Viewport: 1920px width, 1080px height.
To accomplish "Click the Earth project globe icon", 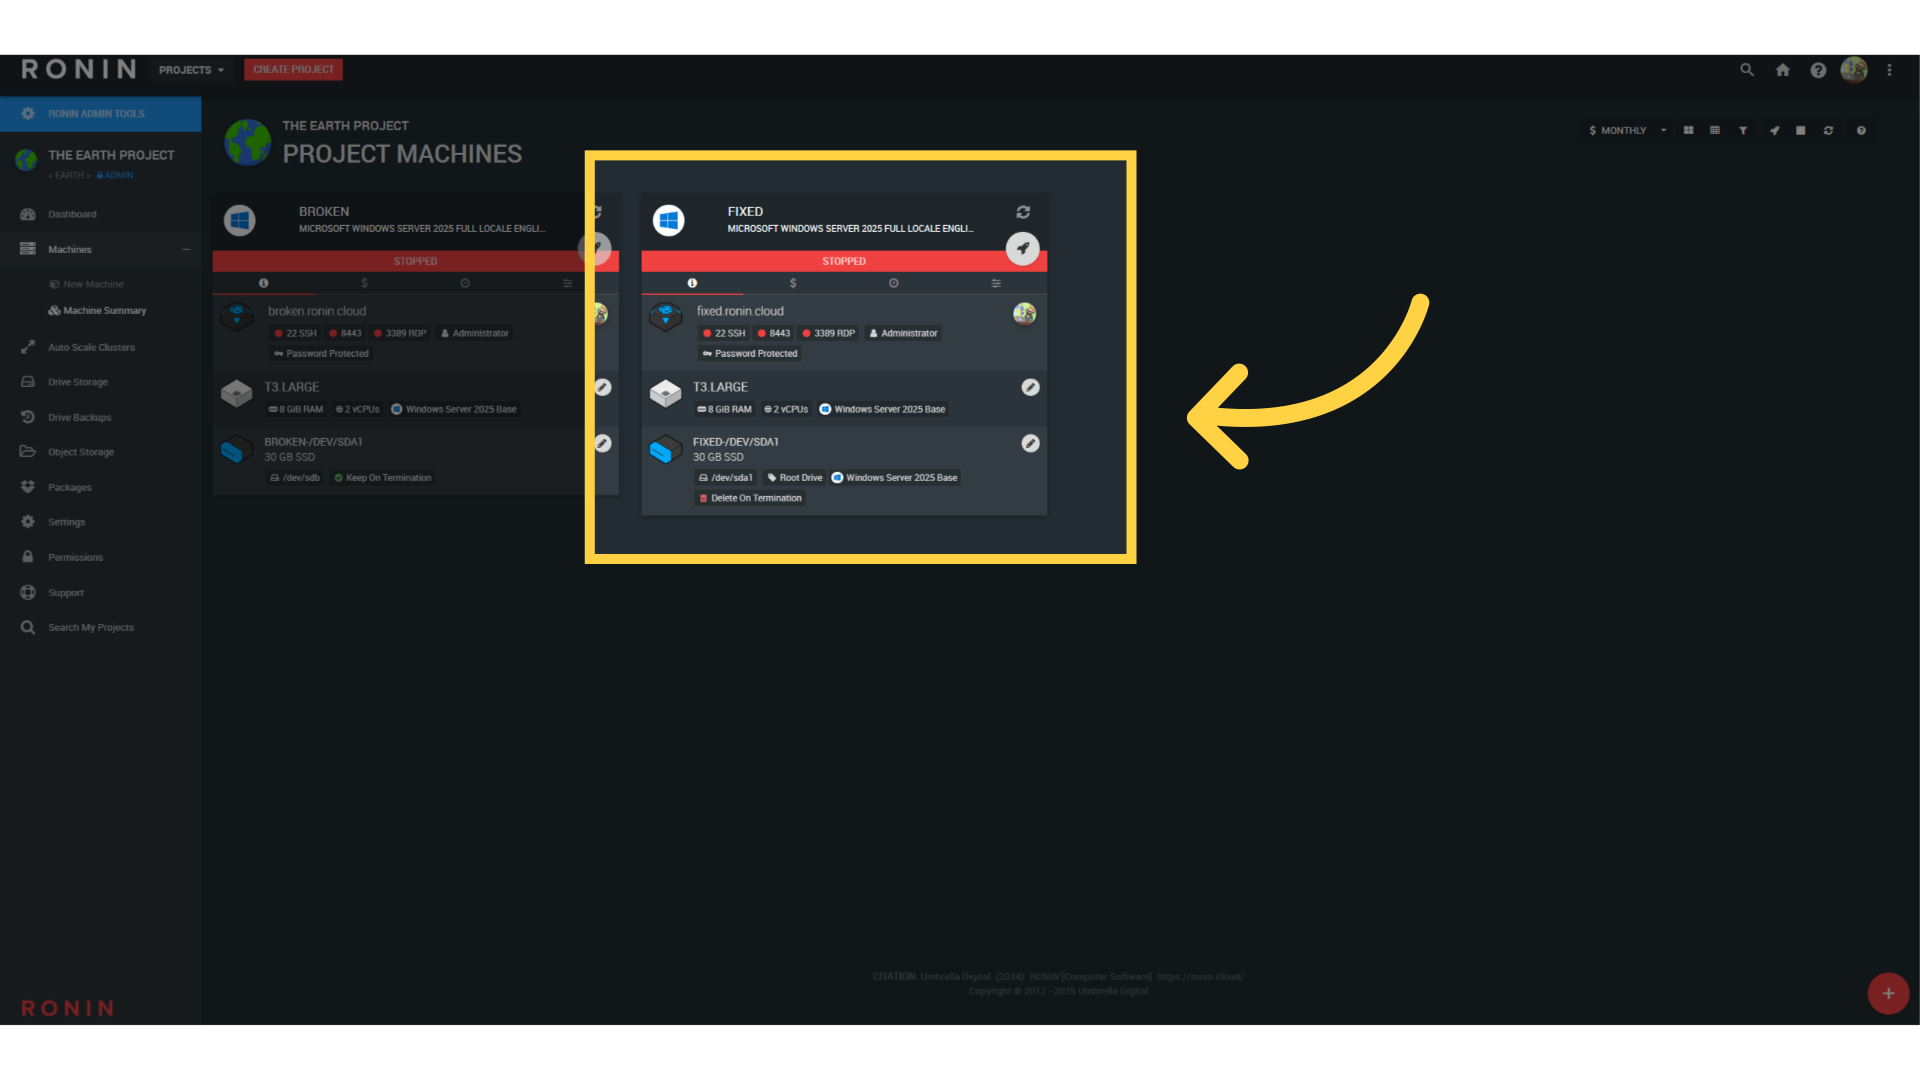I will [248, 142].
